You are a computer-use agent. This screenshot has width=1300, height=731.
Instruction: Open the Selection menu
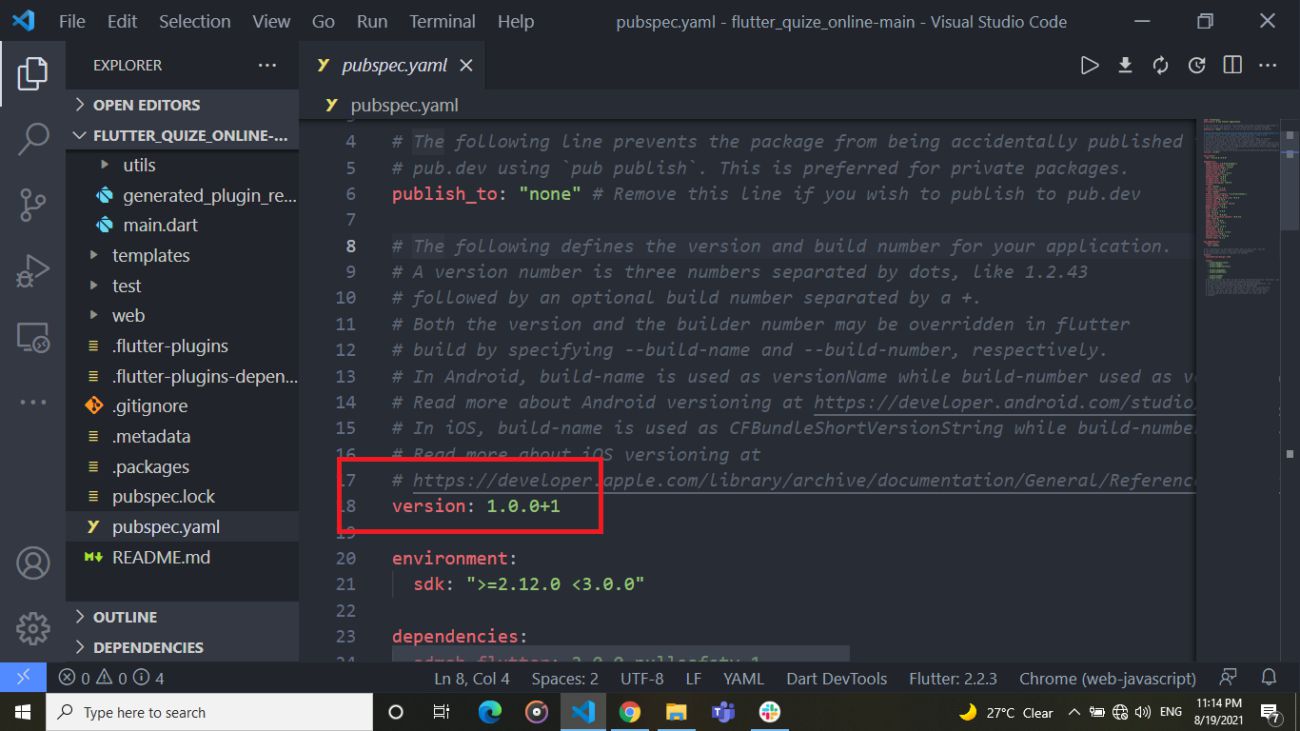194,21
